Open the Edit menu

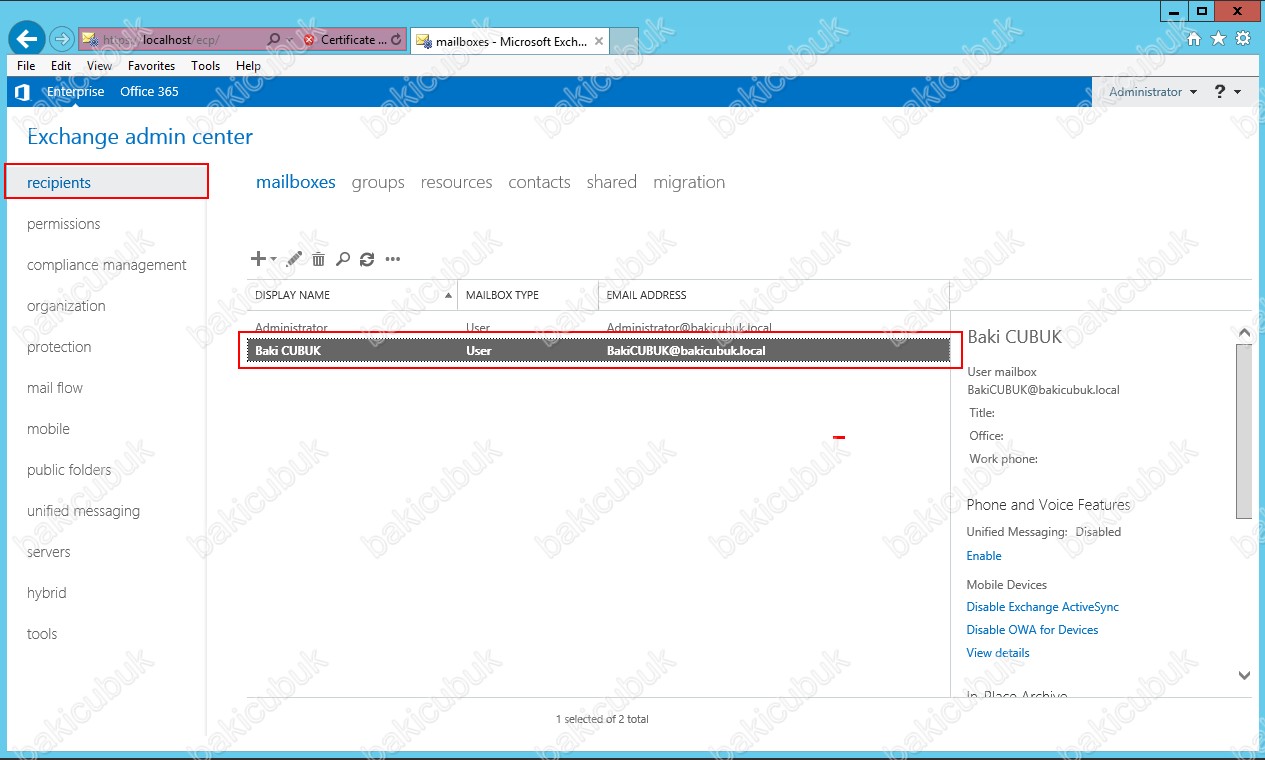point(61,66)
